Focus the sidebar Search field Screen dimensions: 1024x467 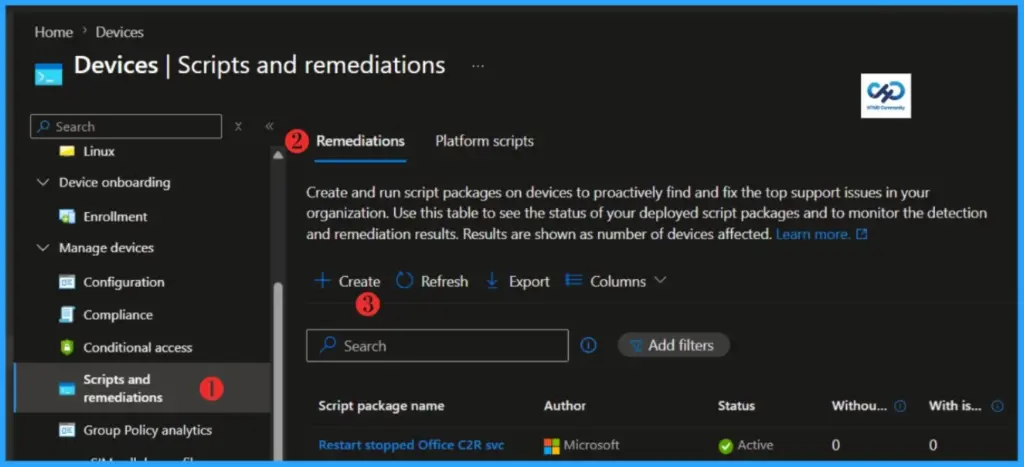126,127
